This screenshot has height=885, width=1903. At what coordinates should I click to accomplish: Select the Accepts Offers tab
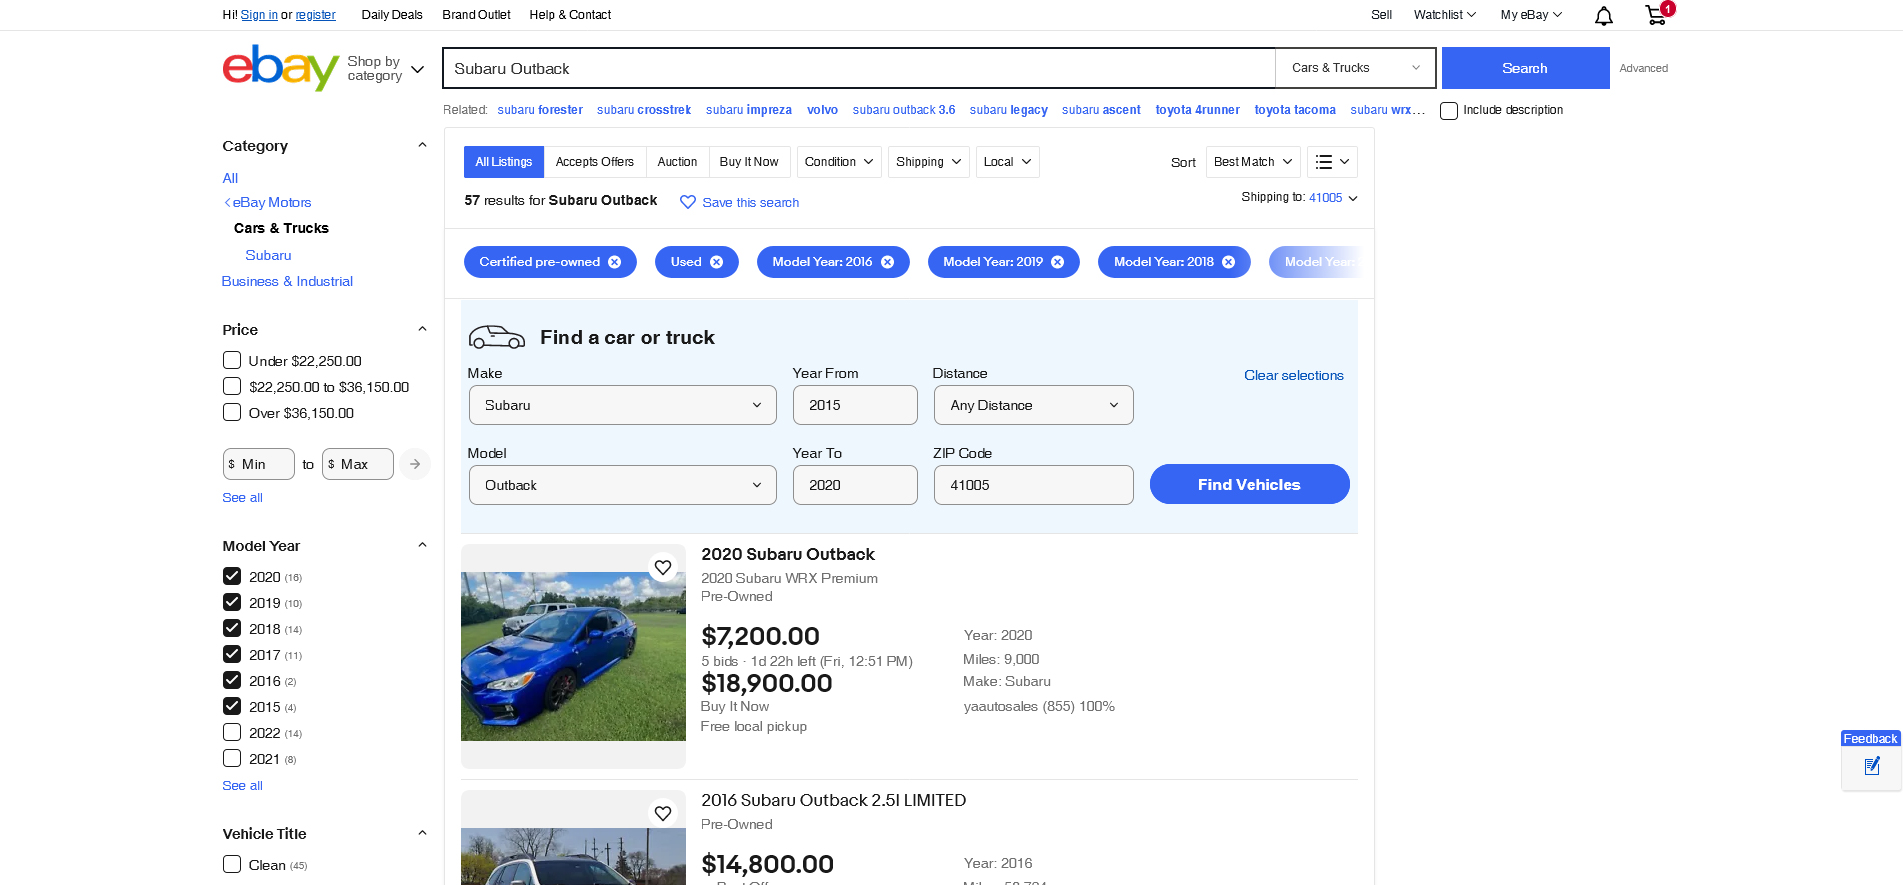[x=595, y=162]
